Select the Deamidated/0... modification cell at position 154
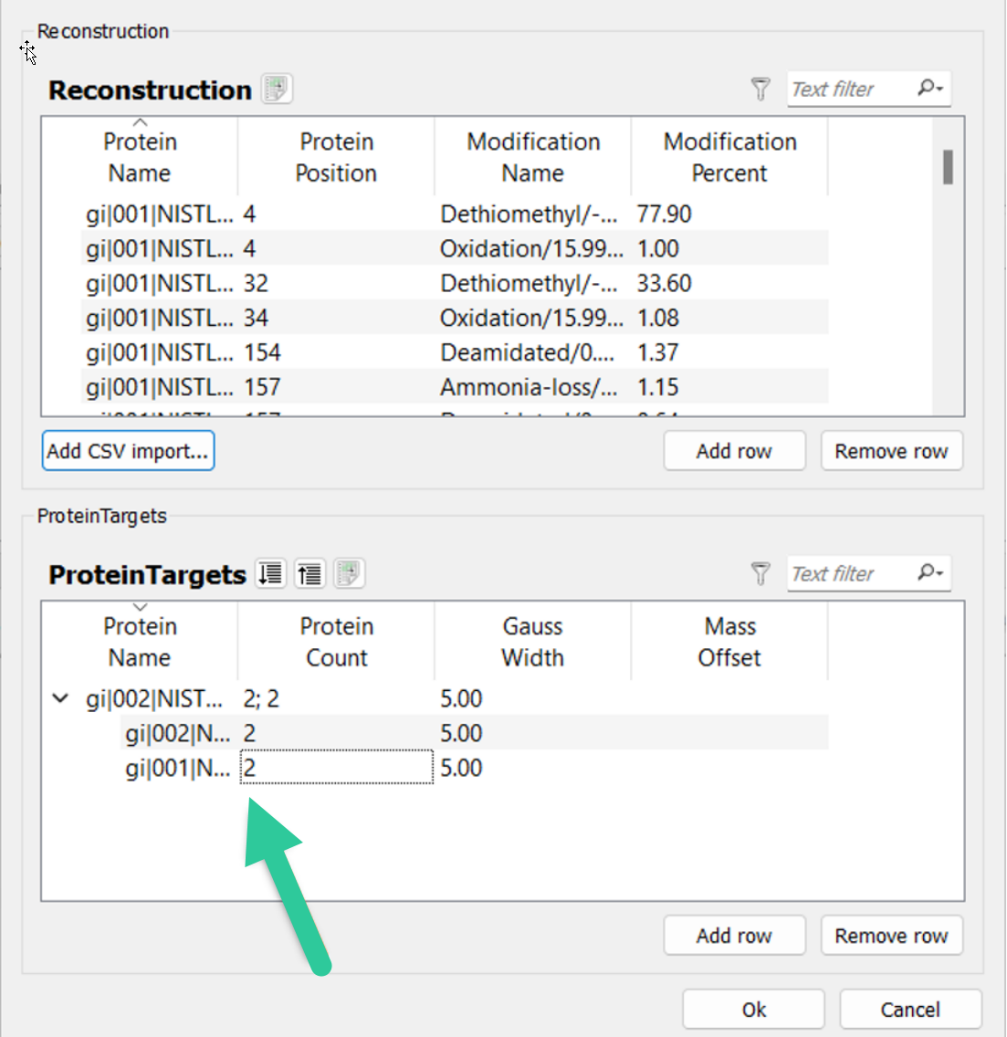Screen dimensions: 1007x1037 coord(533,353)
